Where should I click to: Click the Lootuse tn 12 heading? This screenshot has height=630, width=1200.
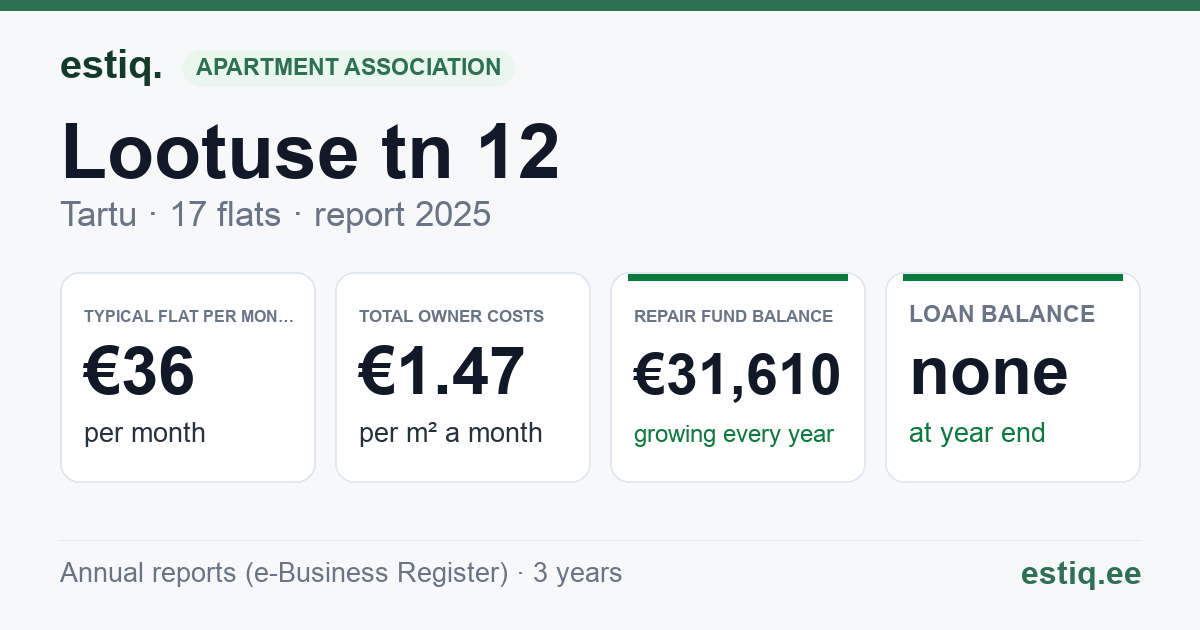pos(310,152)
